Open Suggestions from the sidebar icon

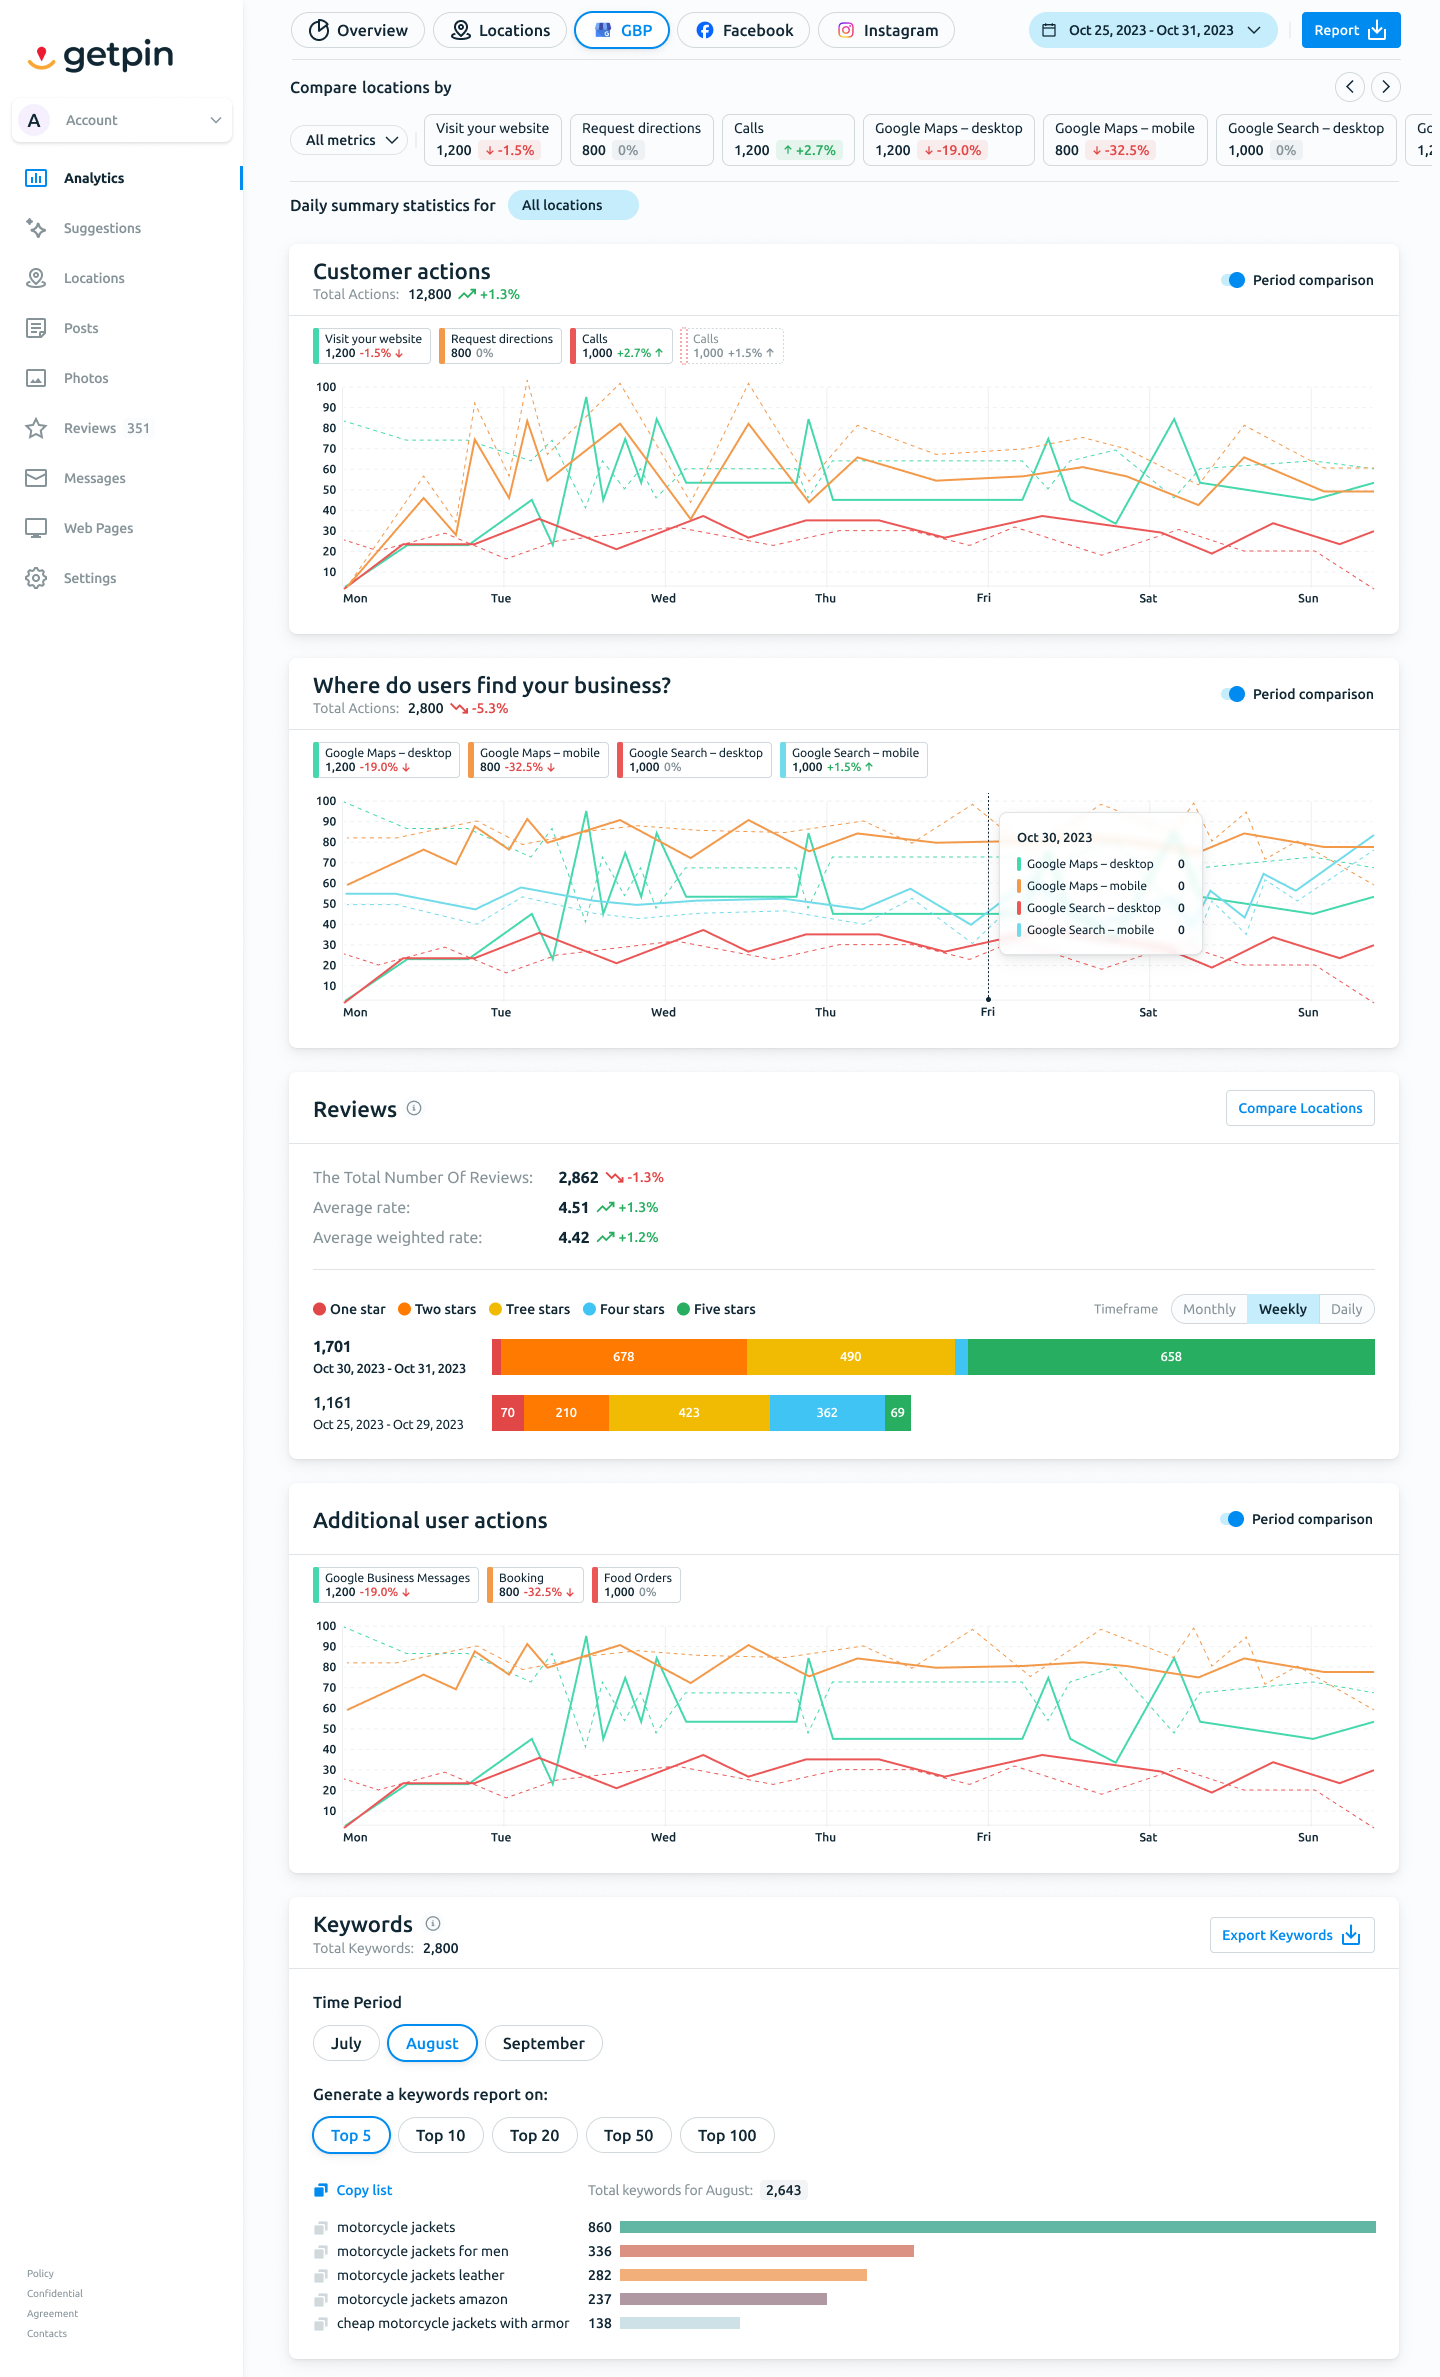tap(36, 228)
